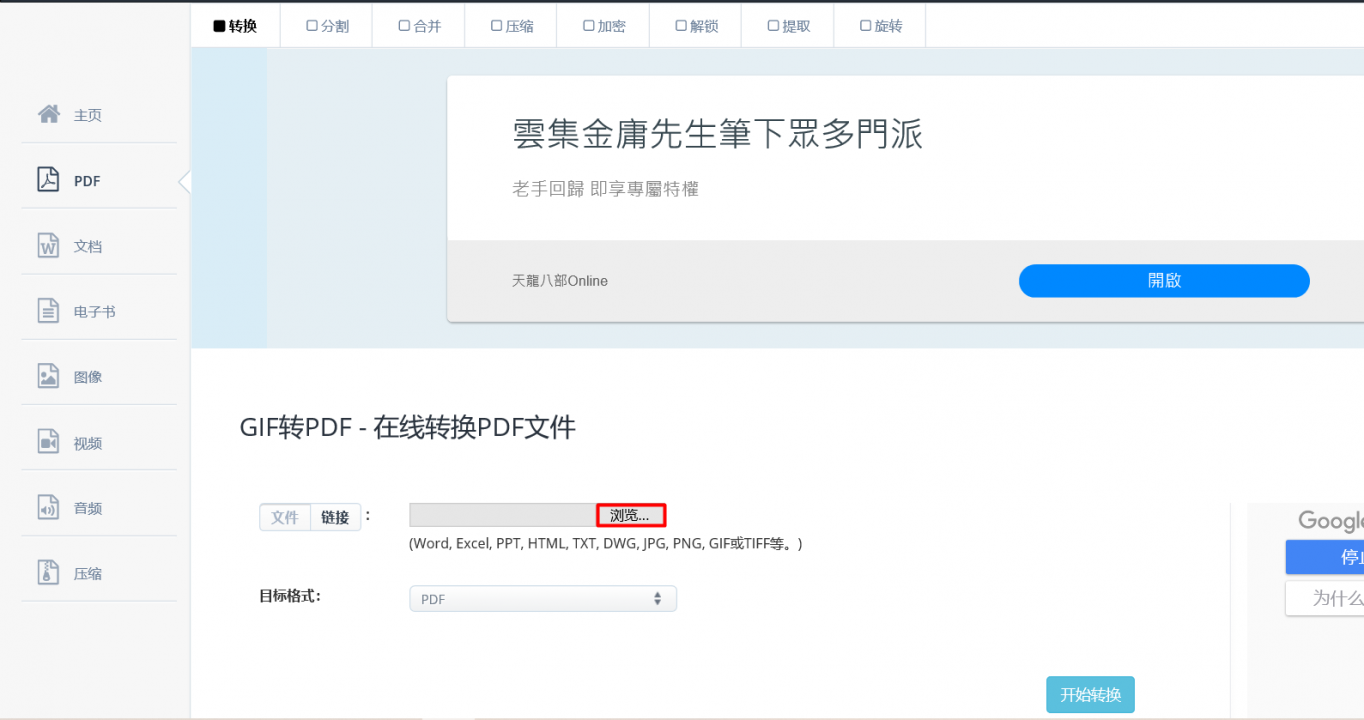Click the audio speaker icon in sidebar

[48, 508]
